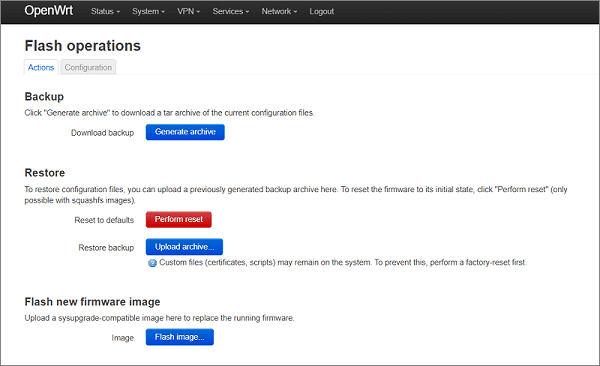
Task: Click the Flash image button
Action: coord(180,337)
